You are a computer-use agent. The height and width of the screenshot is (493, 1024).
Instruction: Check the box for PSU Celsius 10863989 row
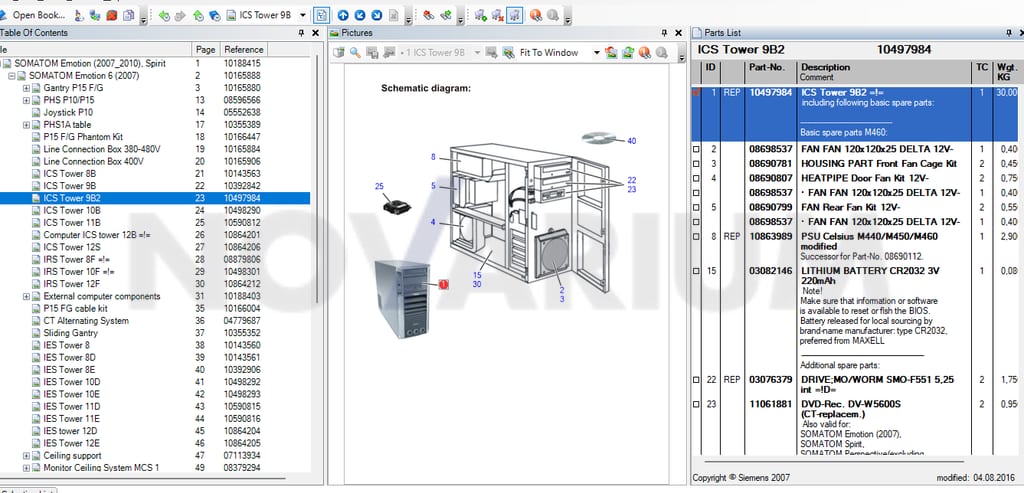[696, 236]
